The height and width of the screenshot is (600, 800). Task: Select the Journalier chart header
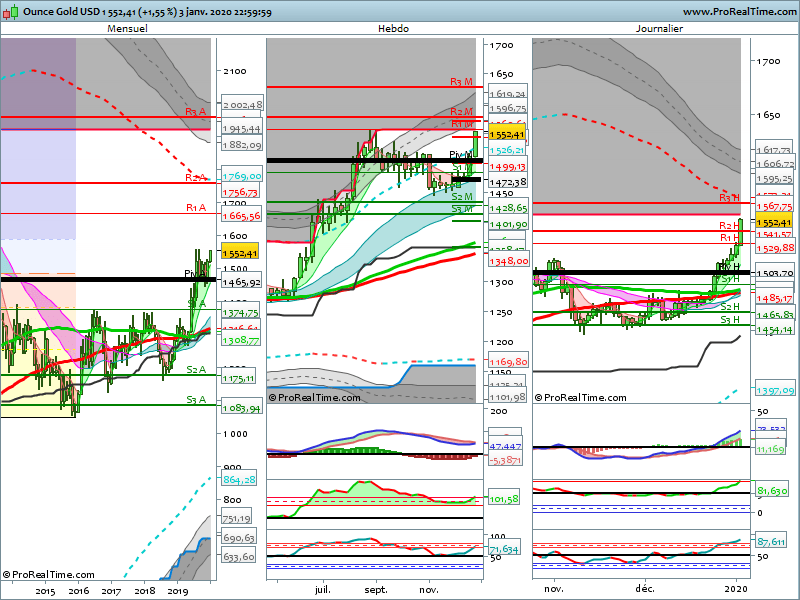tap(659, 29)
